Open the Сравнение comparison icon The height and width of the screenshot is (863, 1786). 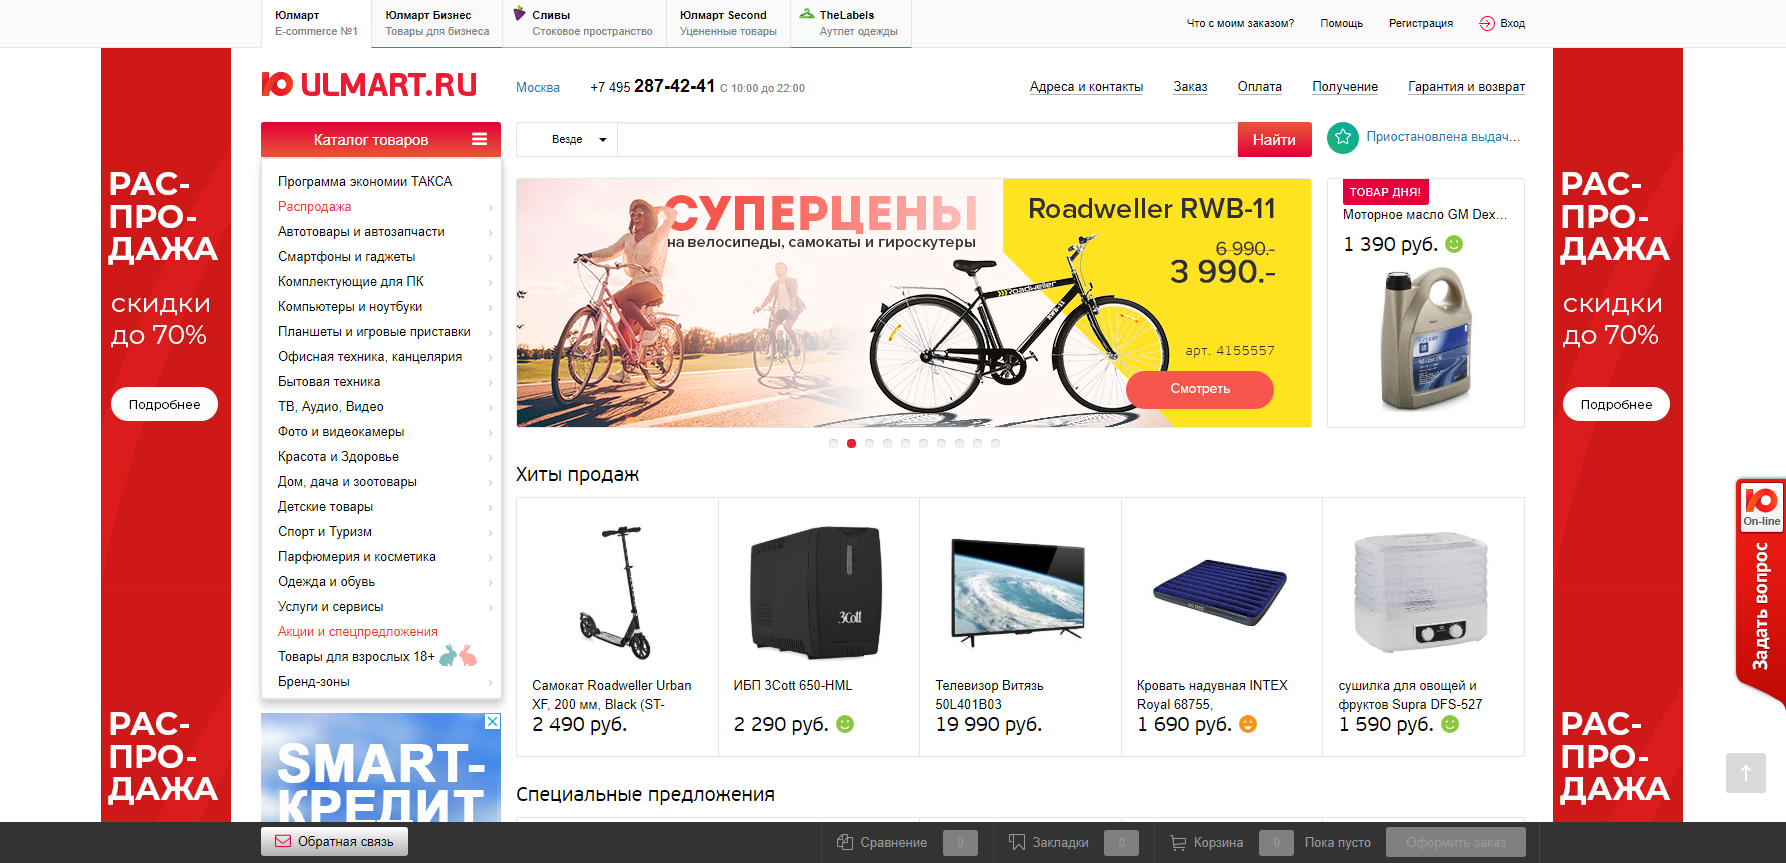coord(845,842)
